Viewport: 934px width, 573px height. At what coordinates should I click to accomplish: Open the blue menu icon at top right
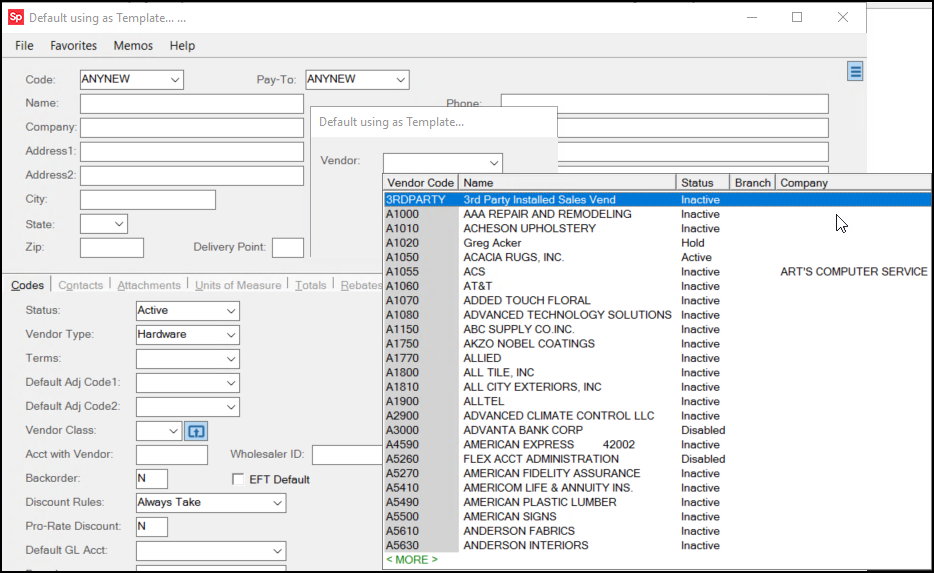pos(855,71)
